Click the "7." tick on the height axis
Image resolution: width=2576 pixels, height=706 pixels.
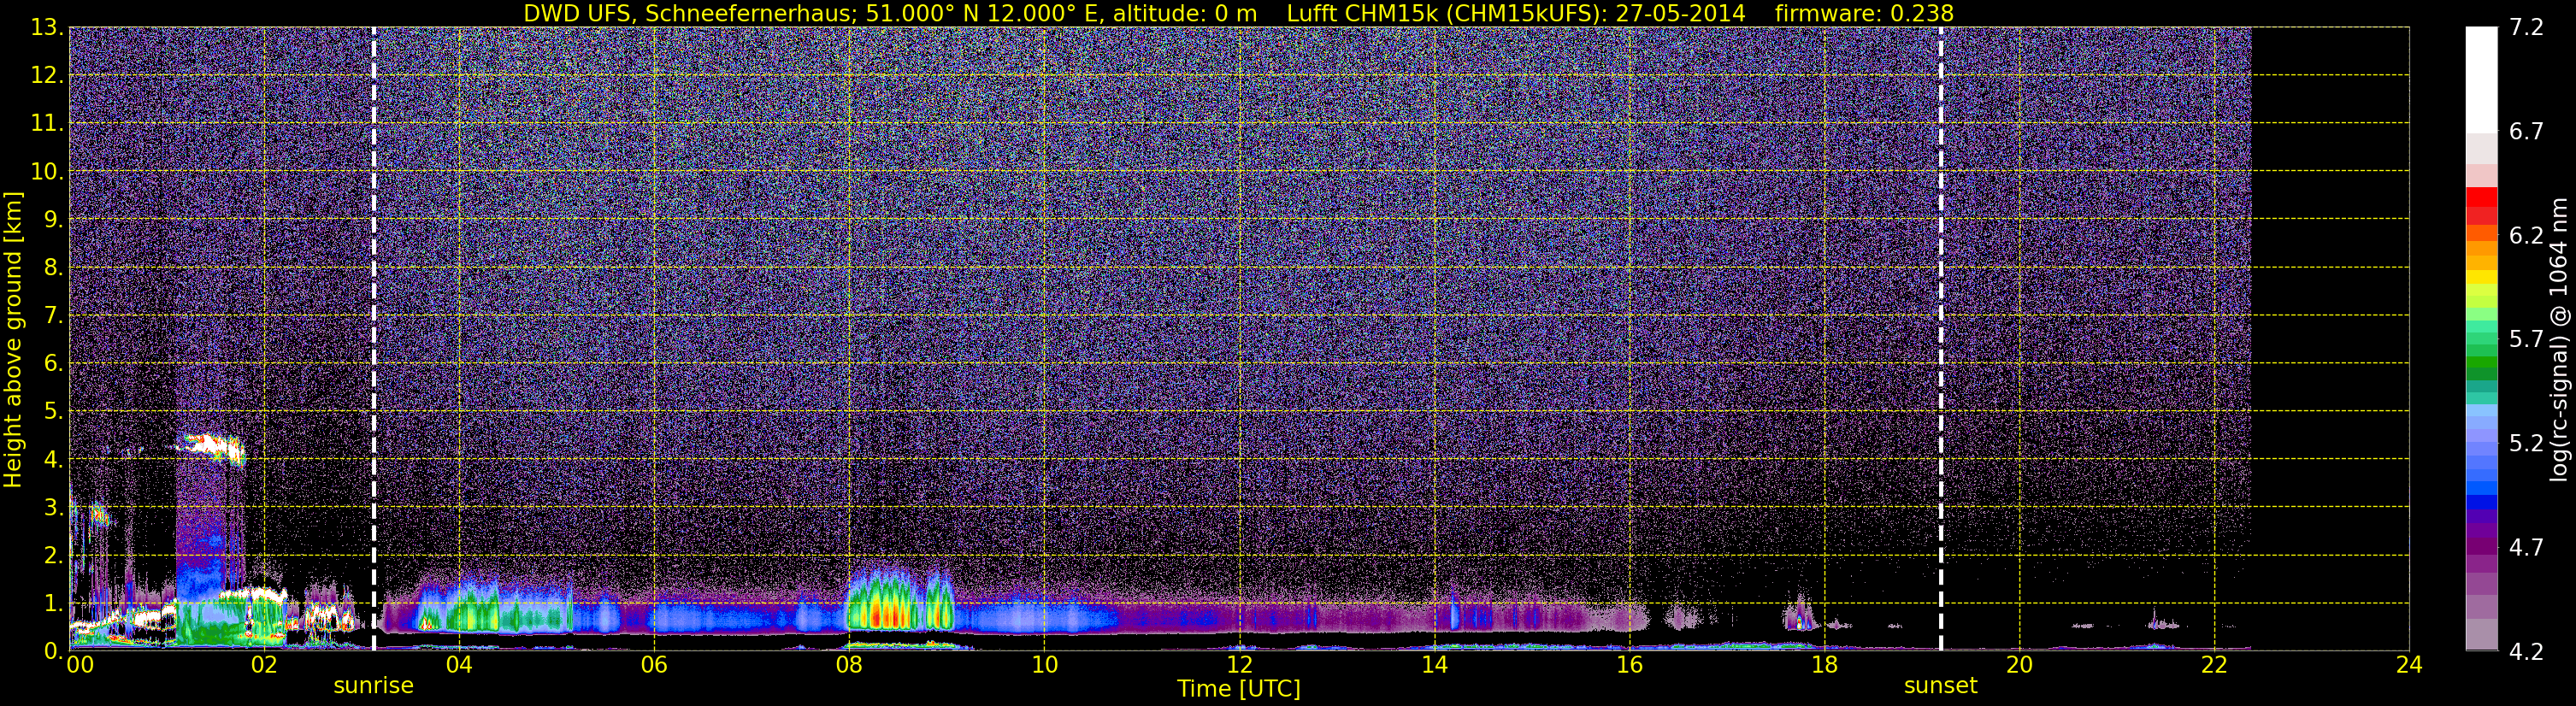pyautogui.click(x=52, y=315)
